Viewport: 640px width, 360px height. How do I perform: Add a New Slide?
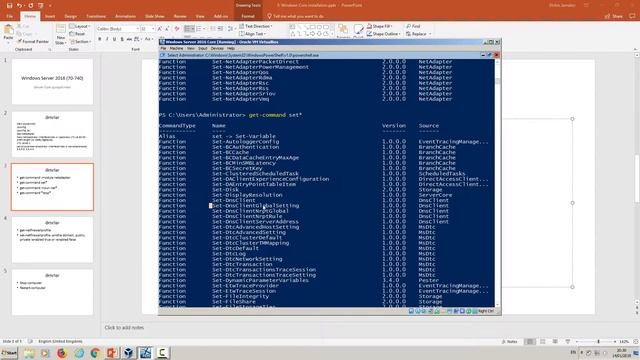click(60, 34)
